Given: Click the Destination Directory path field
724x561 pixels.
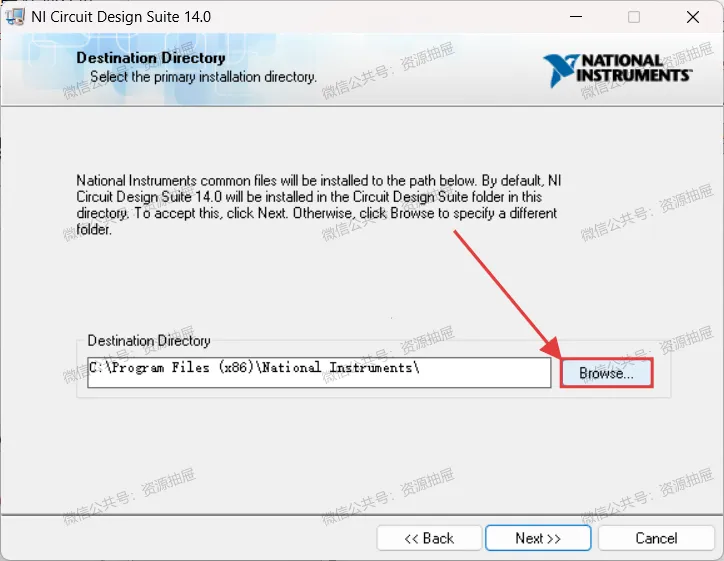Looking at the screenshot, I should tap(319, 372).
